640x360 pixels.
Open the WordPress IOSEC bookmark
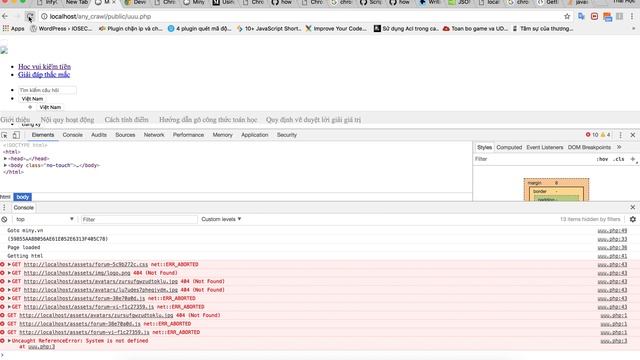62,29
